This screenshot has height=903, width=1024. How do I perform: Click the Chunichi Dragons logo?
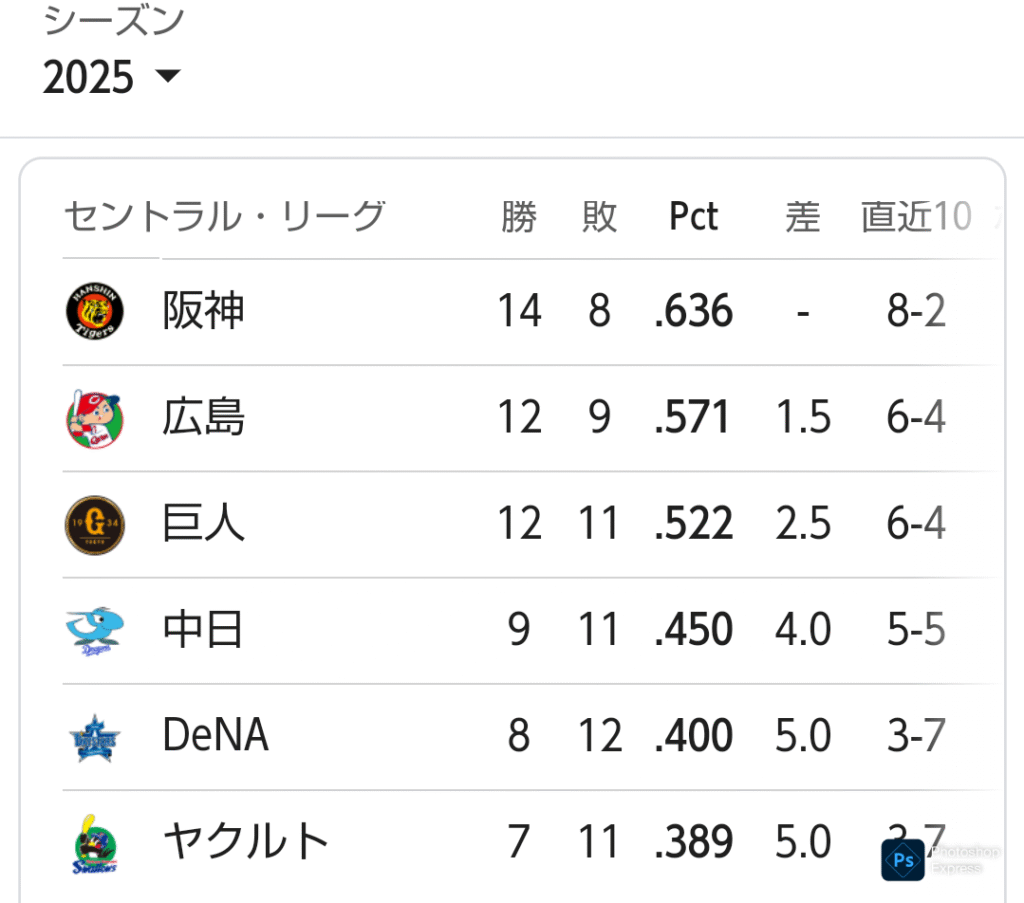tap(95, 631)
